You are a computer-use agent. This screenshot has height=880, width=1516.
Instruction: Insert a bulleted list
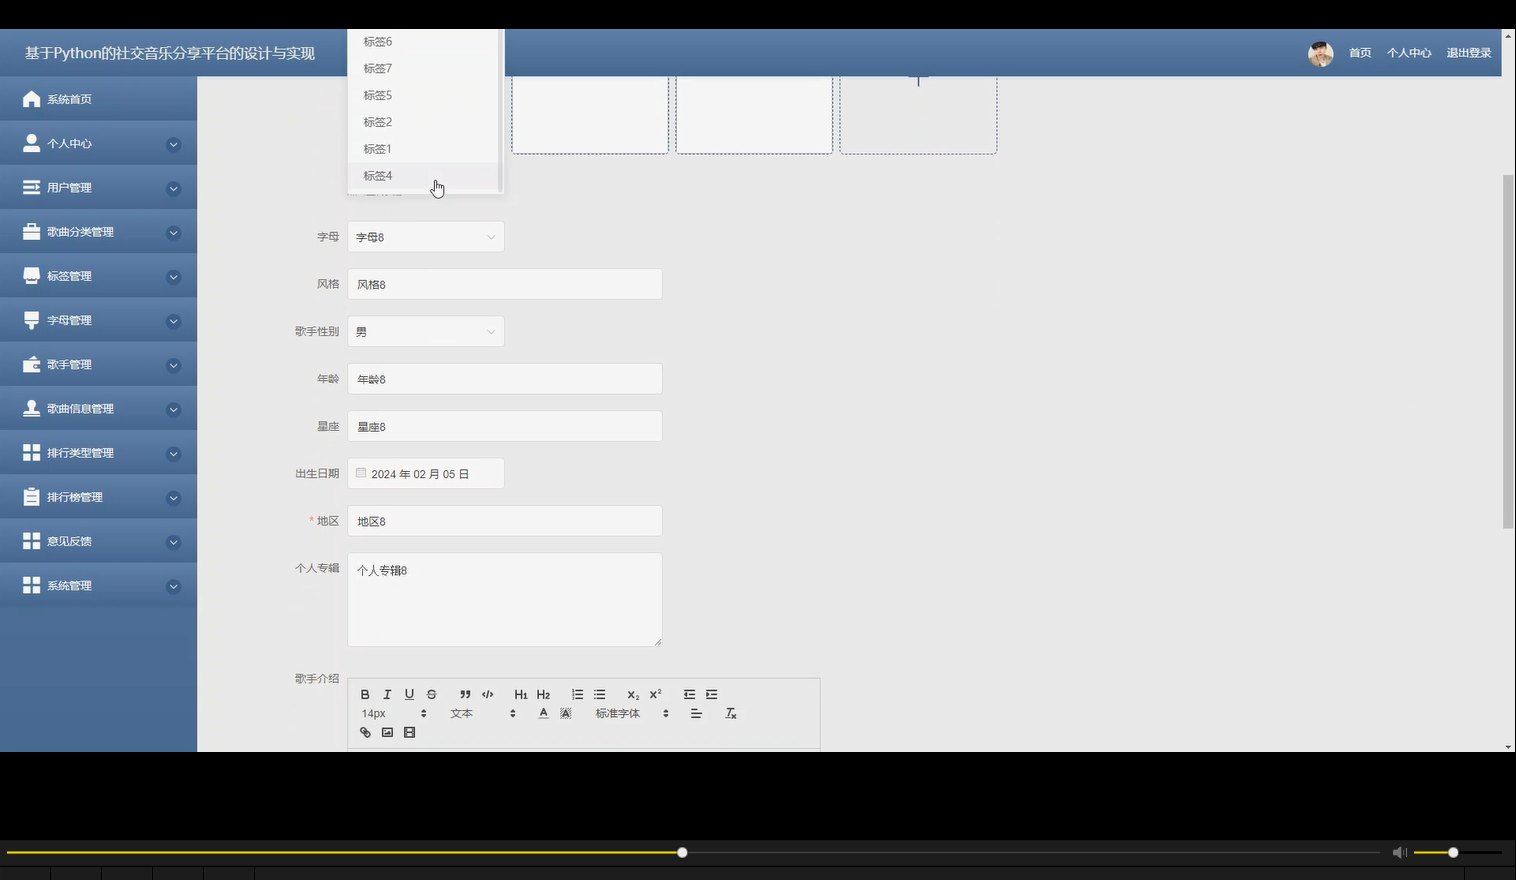[599, 694]
